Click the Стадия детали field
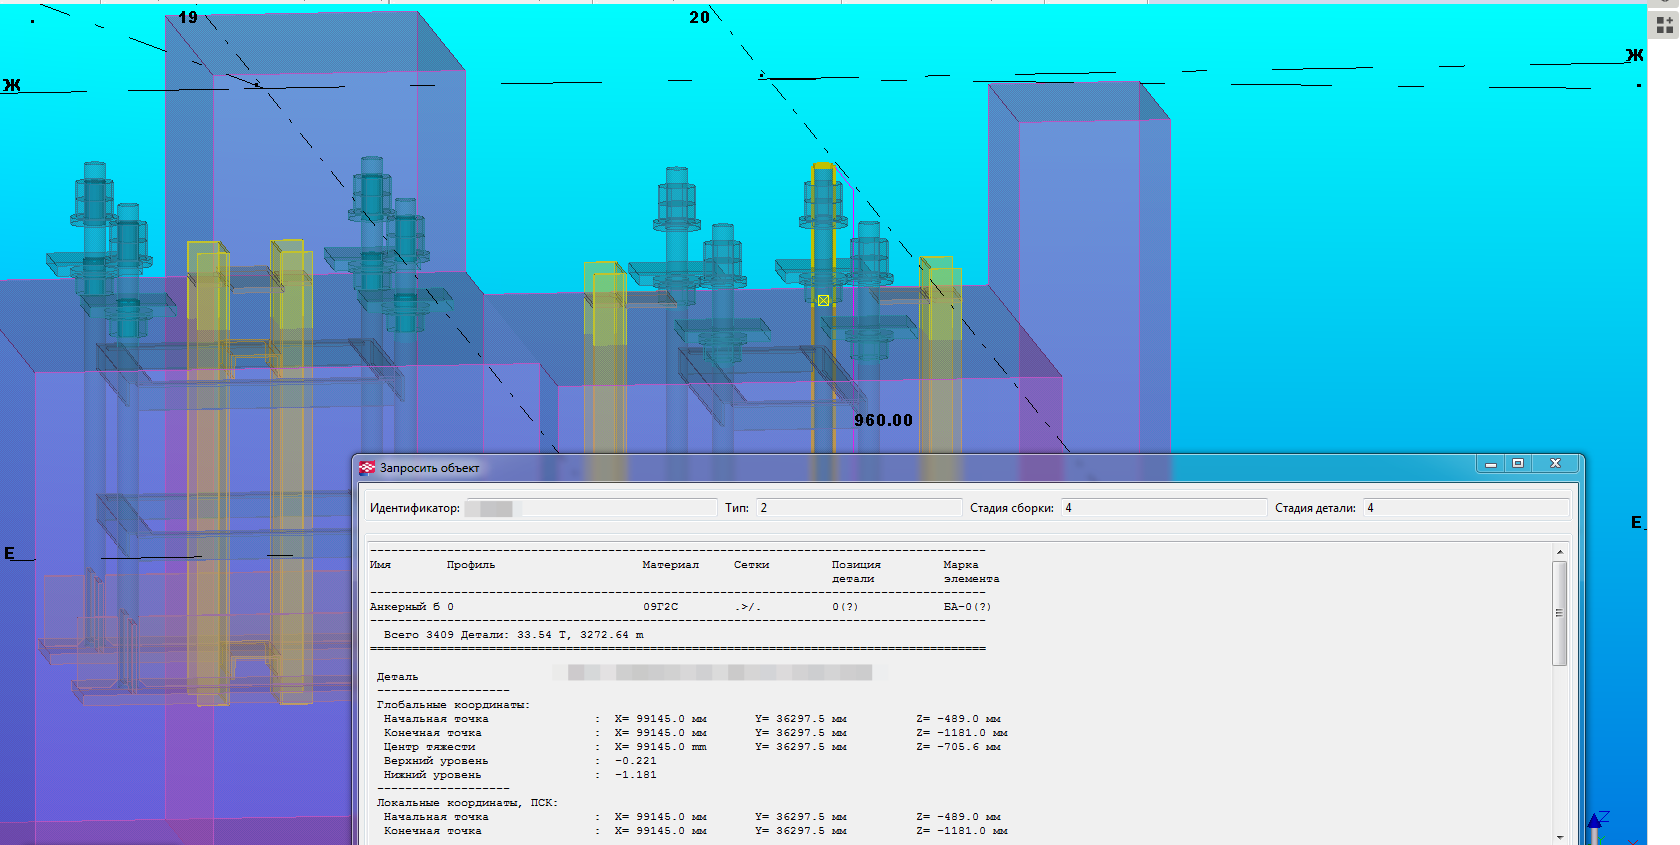 [1465, 508]
